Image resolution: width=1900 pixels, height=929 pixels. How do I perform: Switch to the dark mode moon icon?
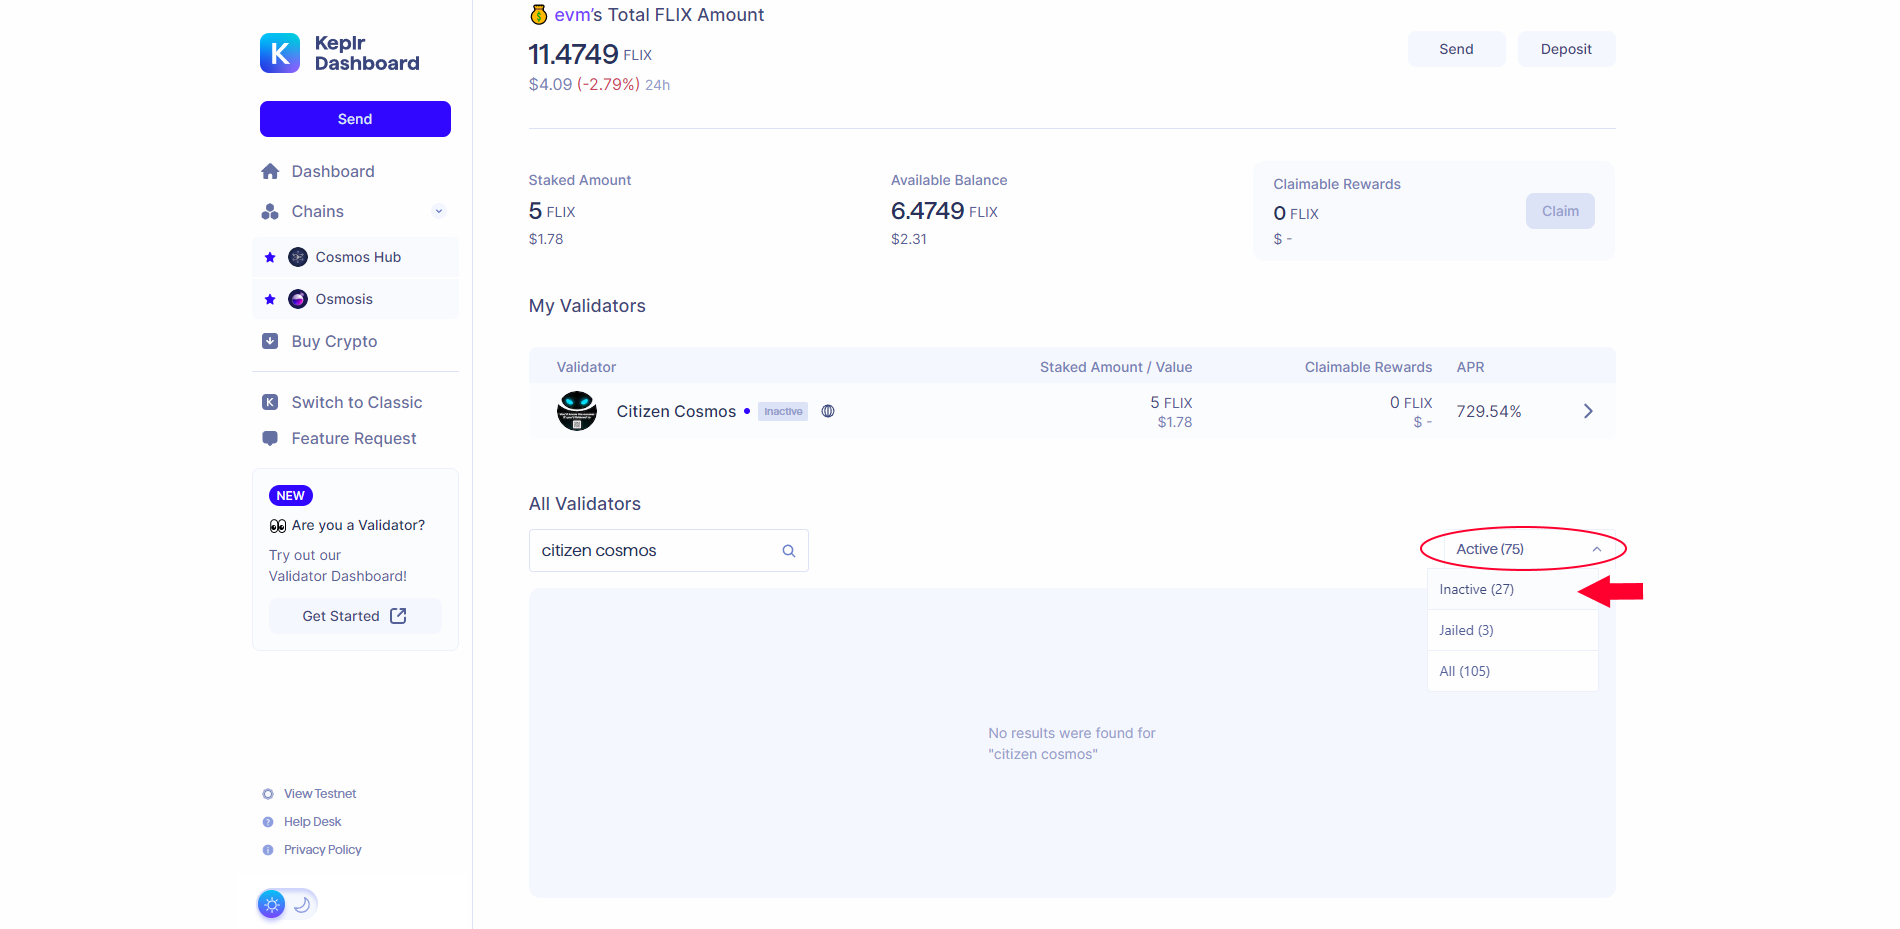(x=302, y=904)
